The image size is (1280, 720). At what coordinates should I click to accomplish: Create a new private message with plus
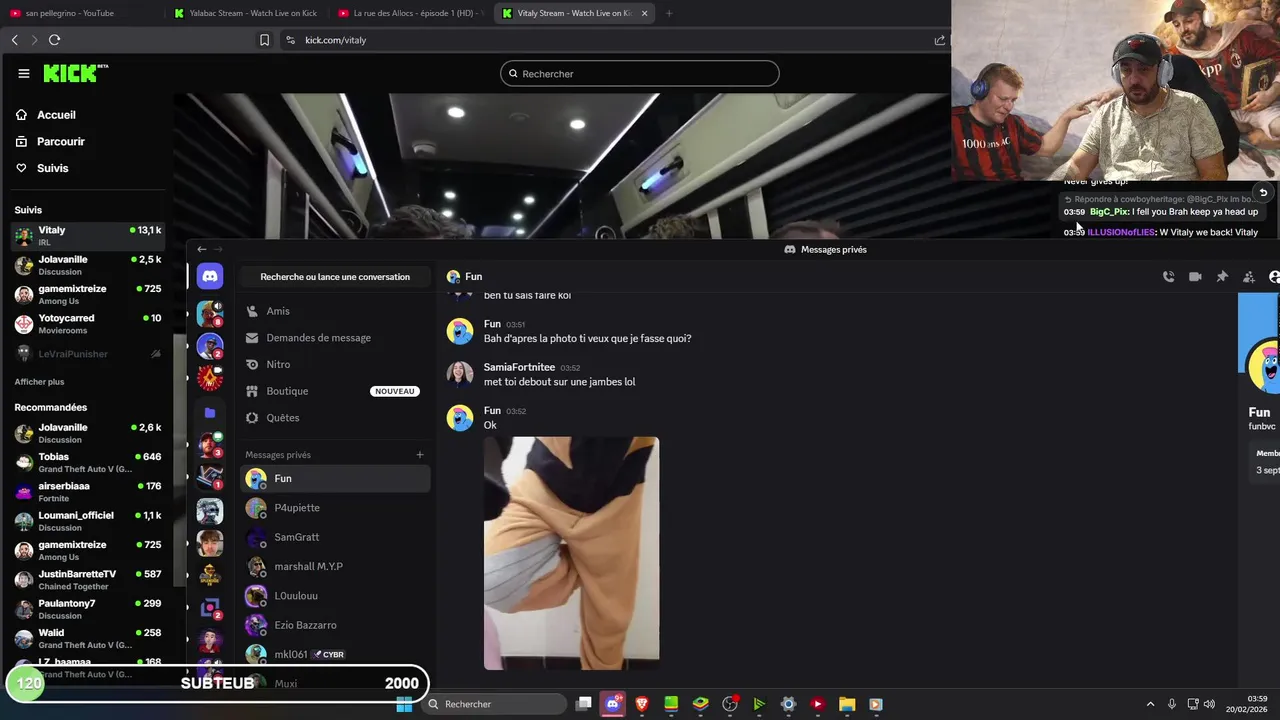tap(420, 455)
